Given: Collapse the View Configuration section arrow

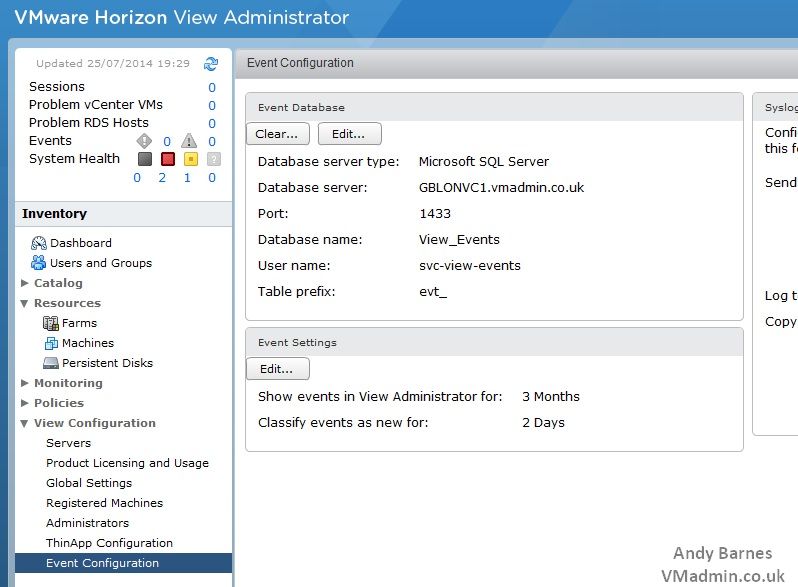Looking at the screenshot, I should tap(24, 424).
